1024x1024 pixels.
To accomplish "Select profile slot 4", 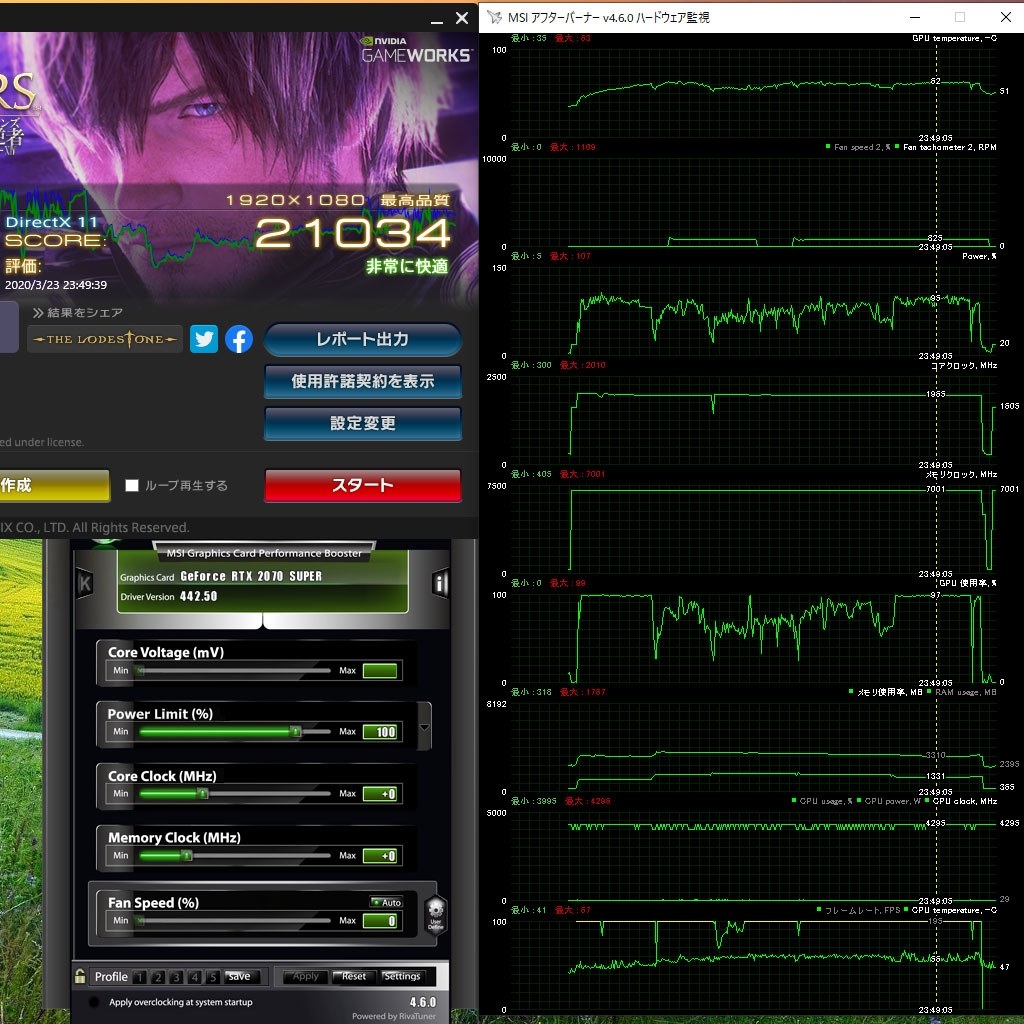I will [x=194, y=977].
